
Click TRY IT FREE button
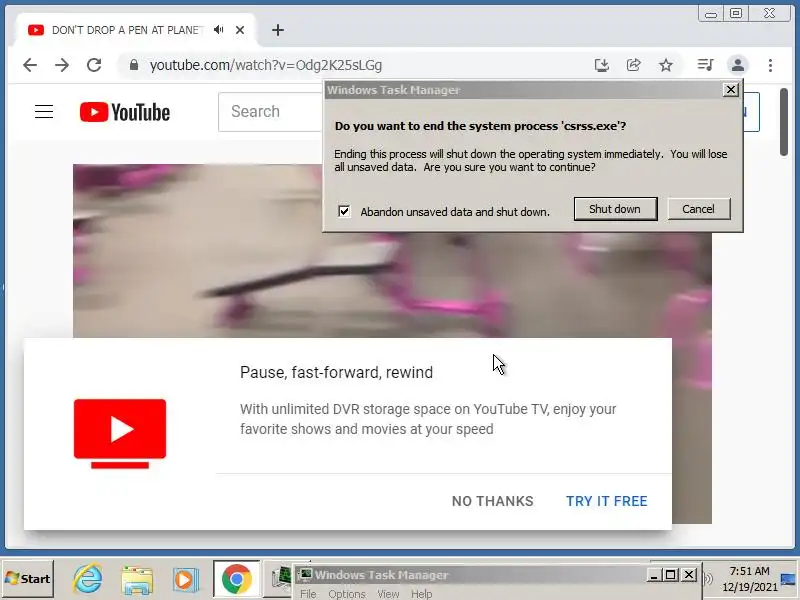point(607,501)
